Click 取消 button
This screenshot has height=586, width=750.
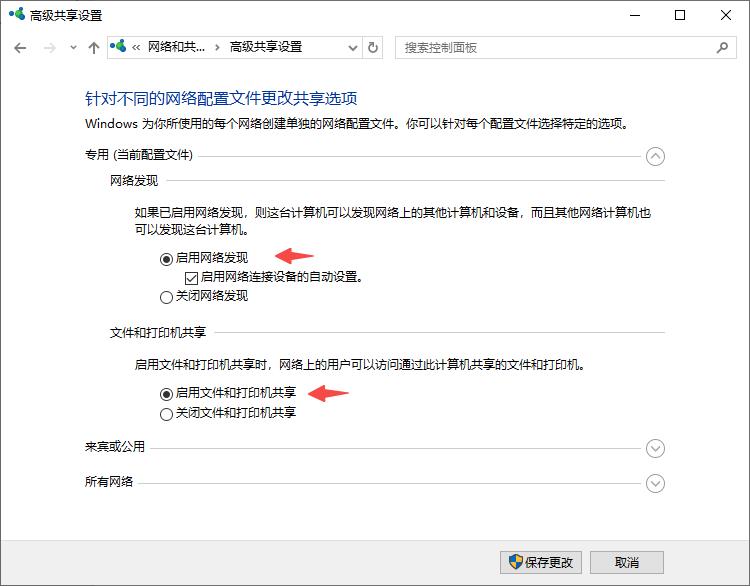click(x=627, y=562)
